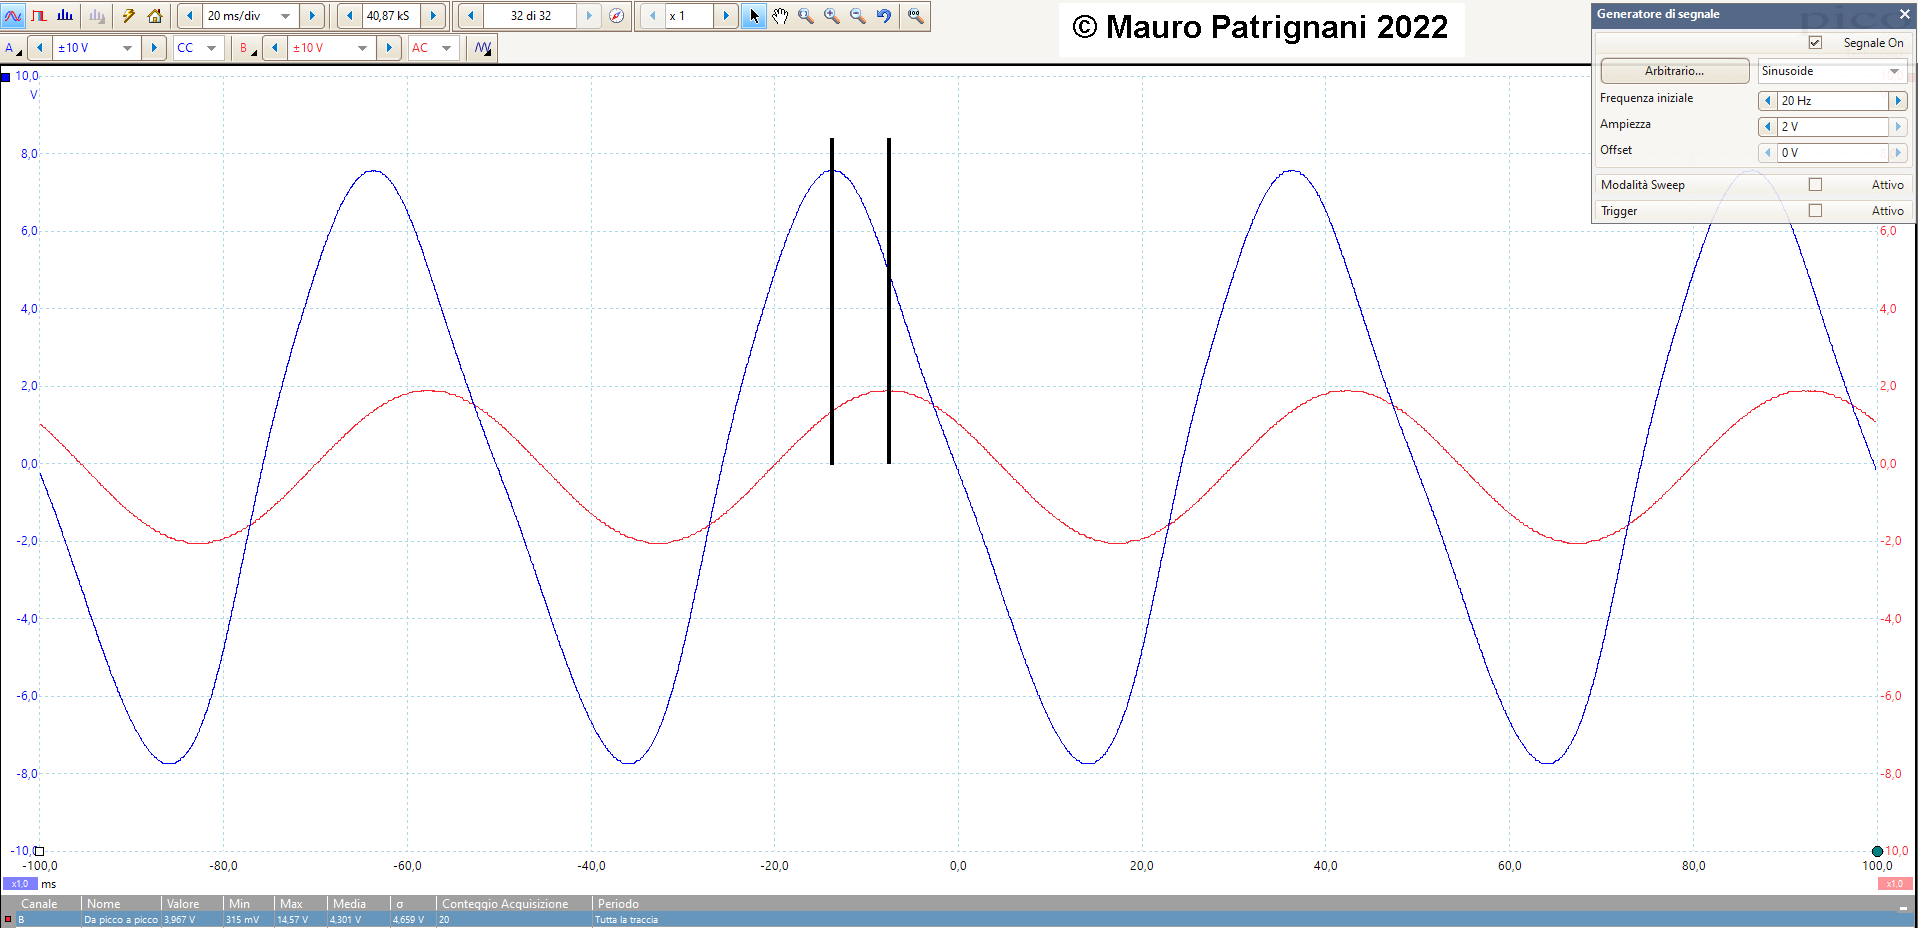Click the 20 Hz frequency field
The image size is (1918, 928).
point(1833,101)
